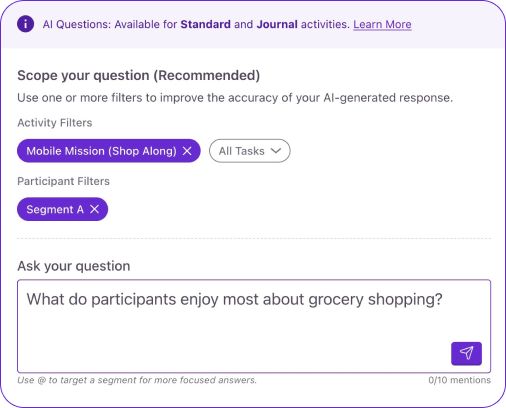Click the 'Scope your question (Recommended)' heading
506x408 pixels.
139,76
